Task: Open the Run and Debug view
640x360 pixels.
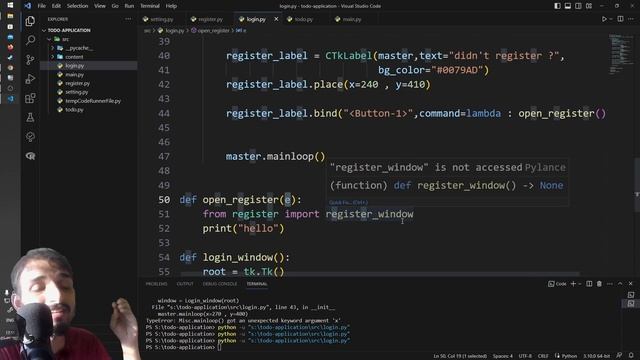Action: click(30, 79)
